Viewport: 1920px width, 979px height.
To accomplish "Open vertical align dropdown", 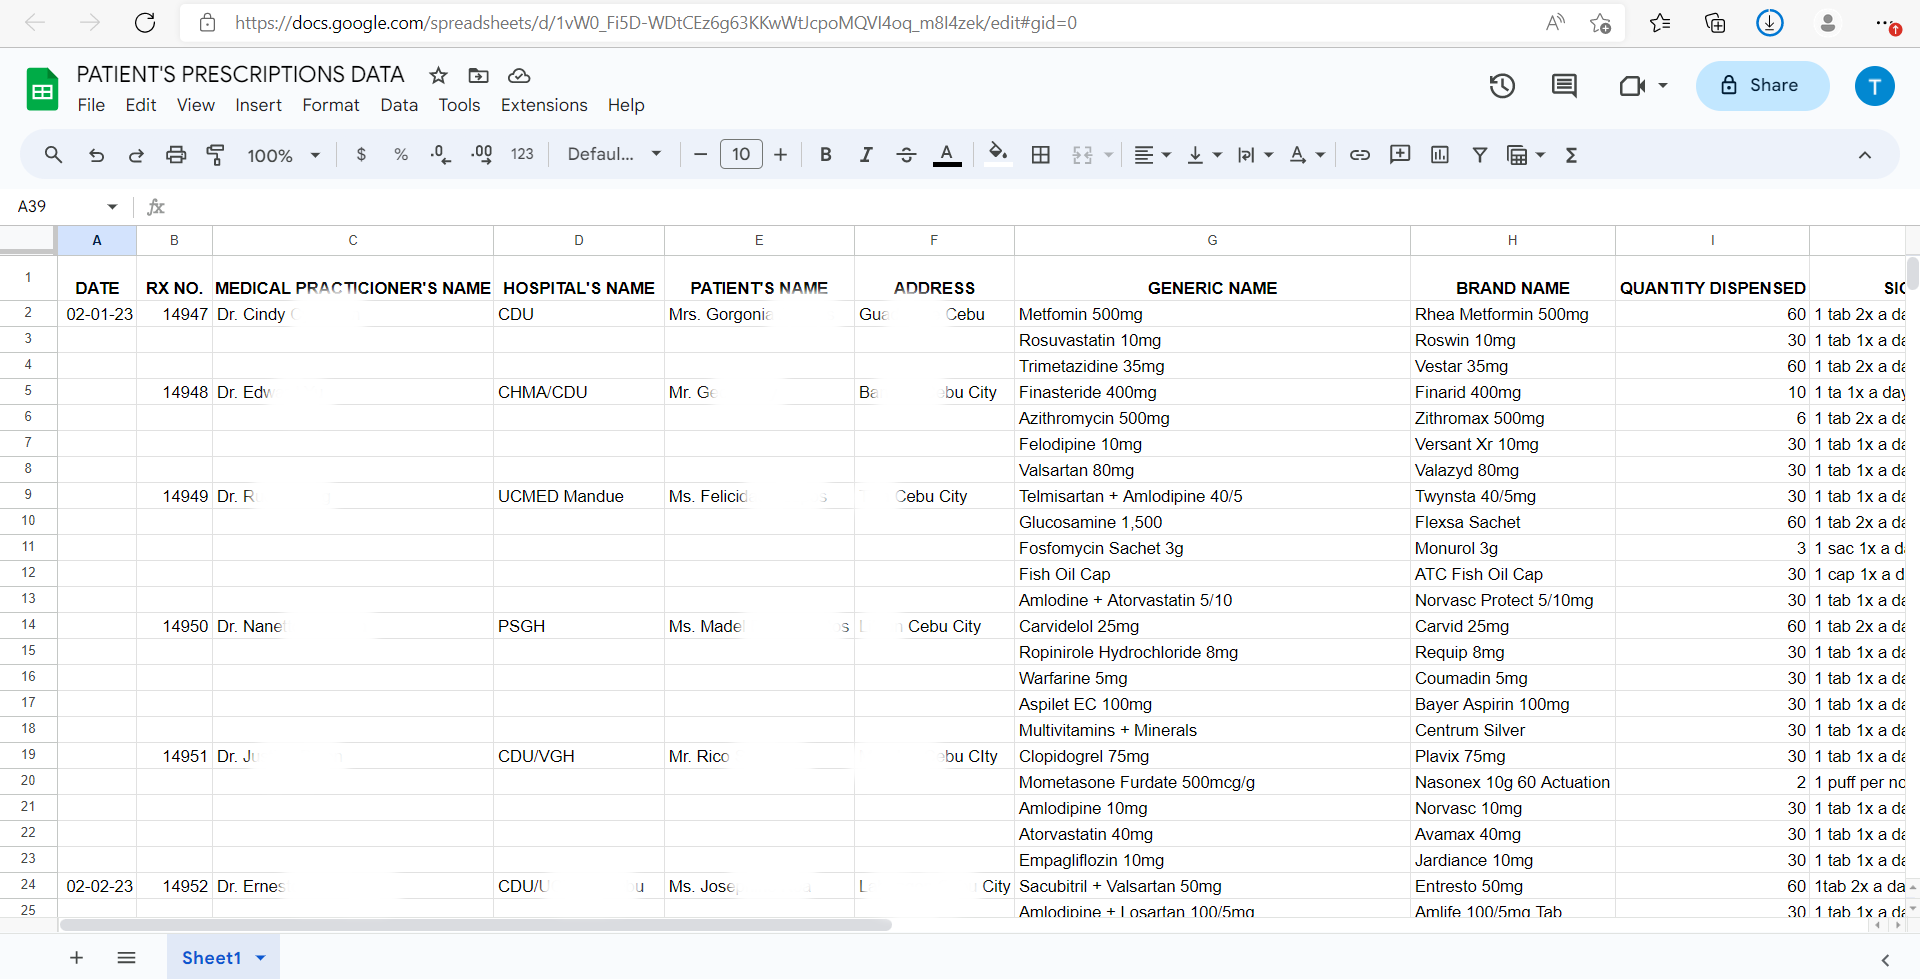I will point(1204,155).
